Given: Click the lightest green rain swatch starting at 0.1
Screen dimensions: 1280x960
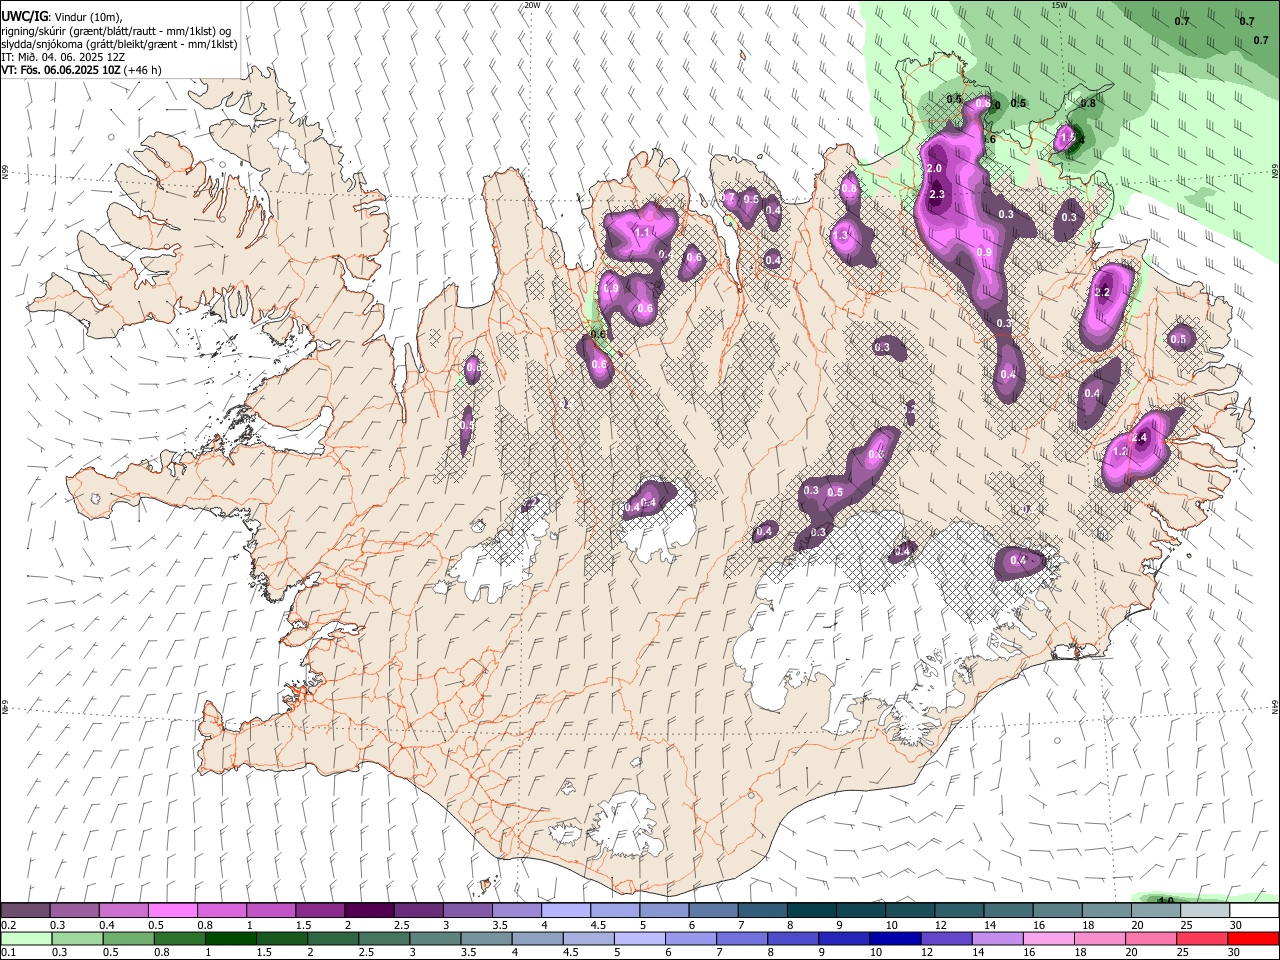Looking at the screenshot, I should 25,939.
